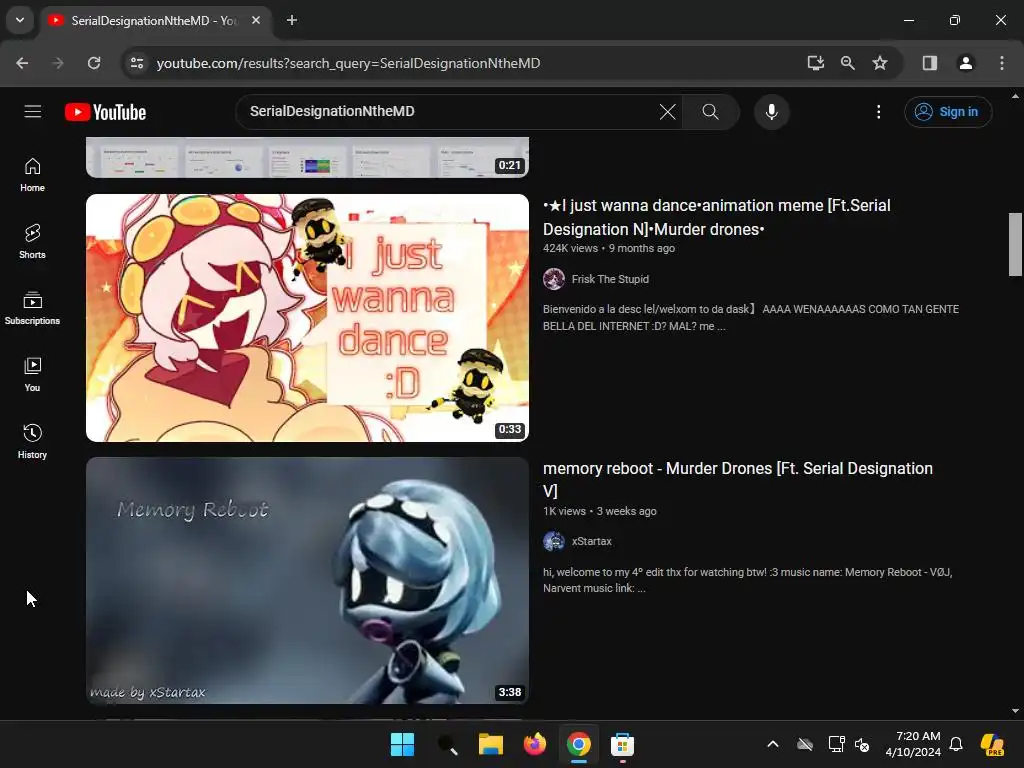The height and width of the screenshot is (768, 1024).
Task: Open the You section in sidebar
Action: pos(32,374)
